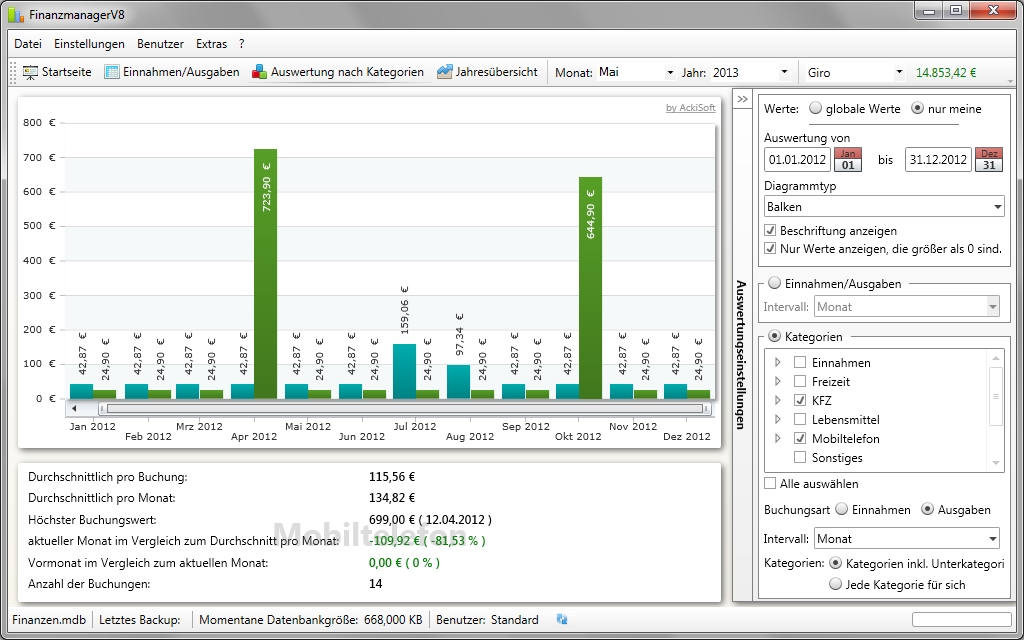
Task: Open the ? help menu
Action: click(x=242, y=44)
